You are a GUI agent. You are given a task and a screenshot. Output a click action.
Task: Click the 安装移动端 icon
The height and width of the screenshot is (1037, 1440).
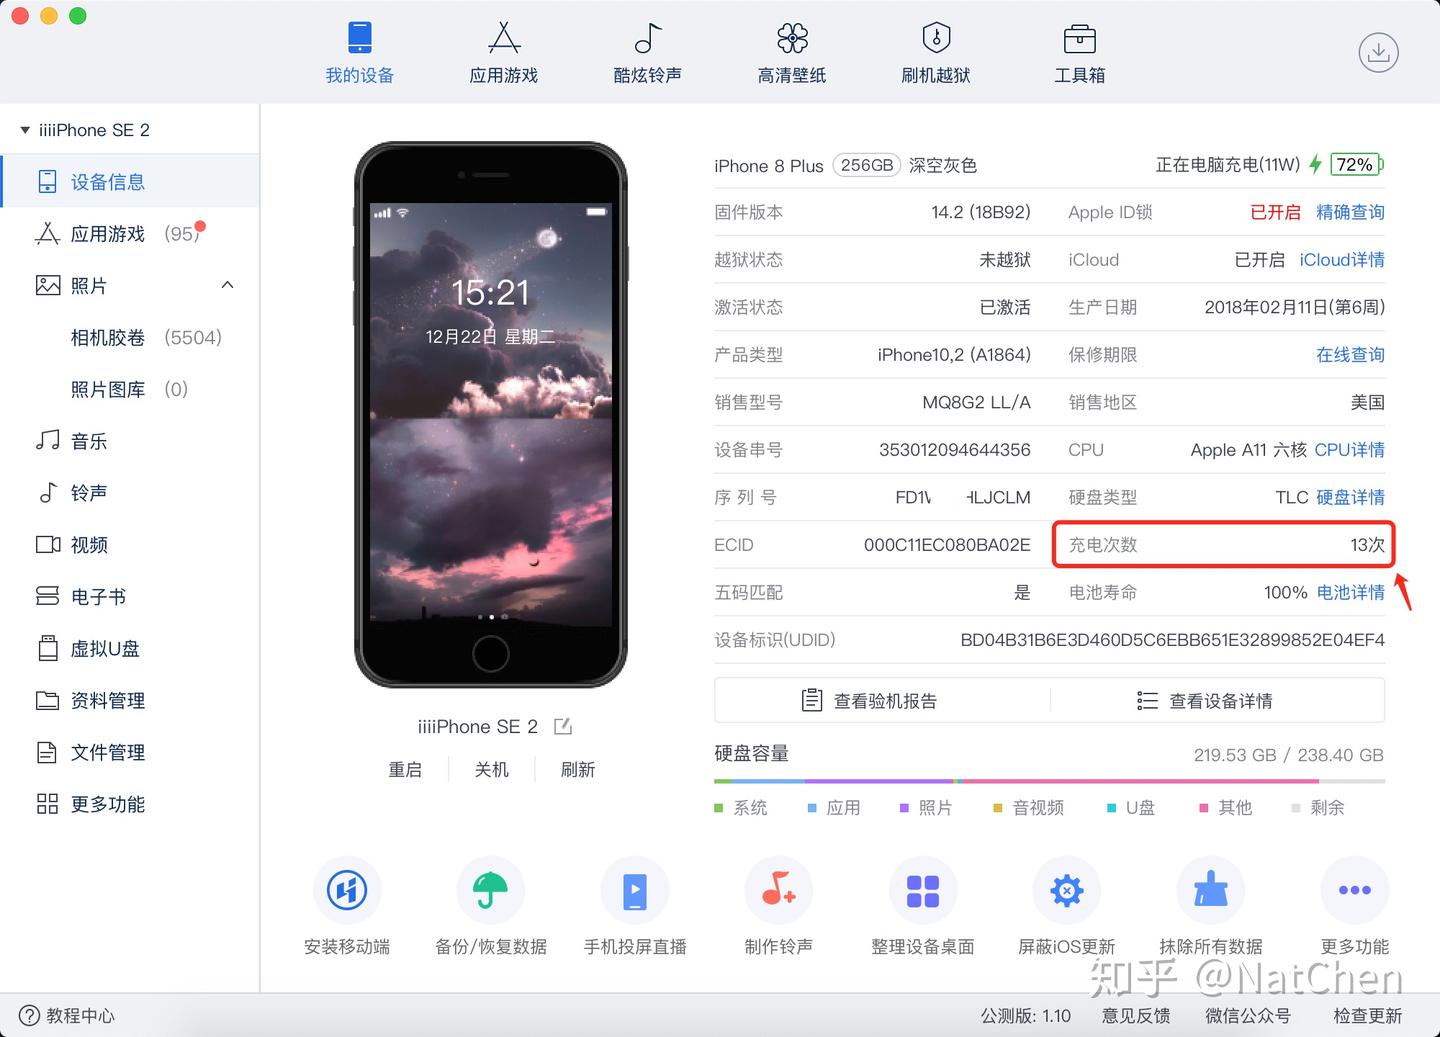347,890
